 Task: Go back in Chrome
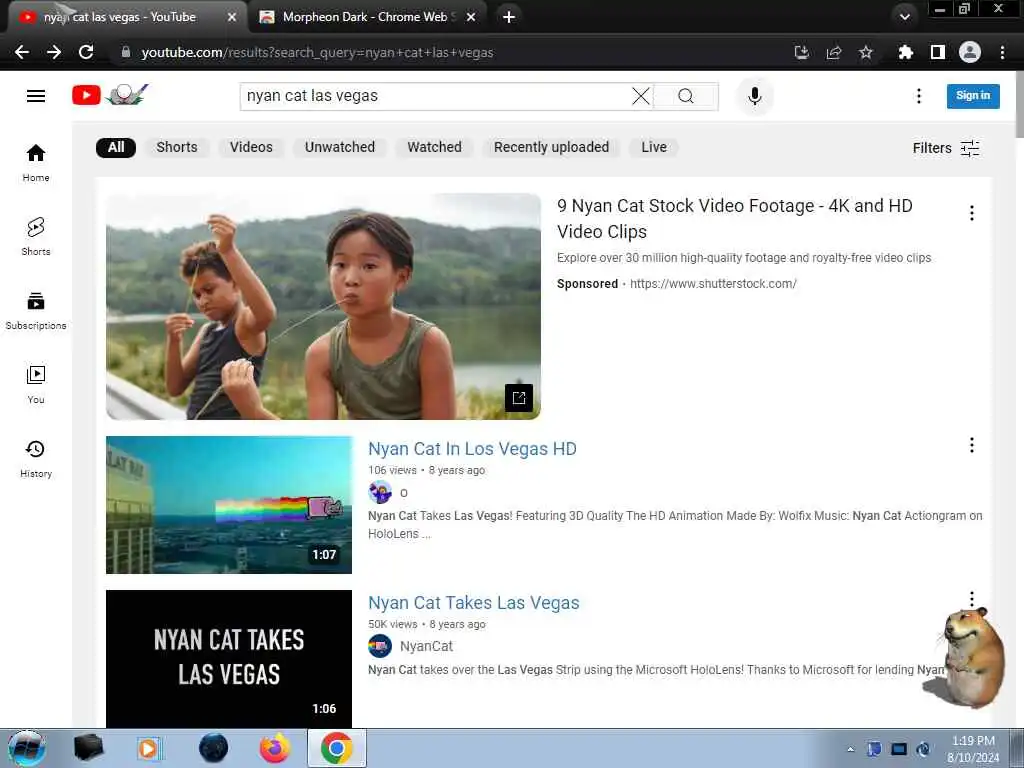22,52
